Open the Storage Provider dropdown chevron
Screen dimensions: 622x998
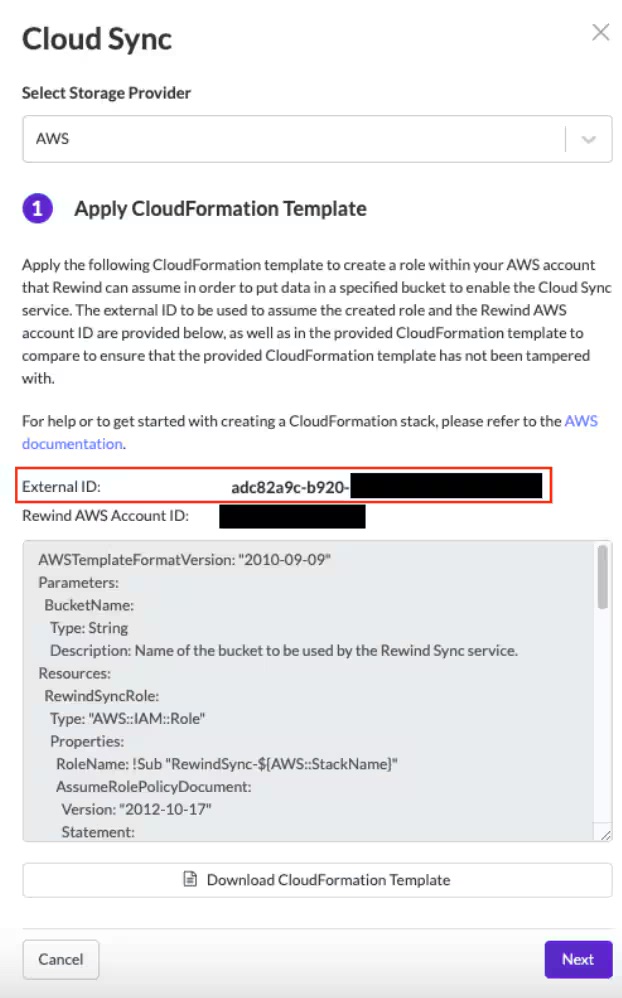(x=589, y=139)
